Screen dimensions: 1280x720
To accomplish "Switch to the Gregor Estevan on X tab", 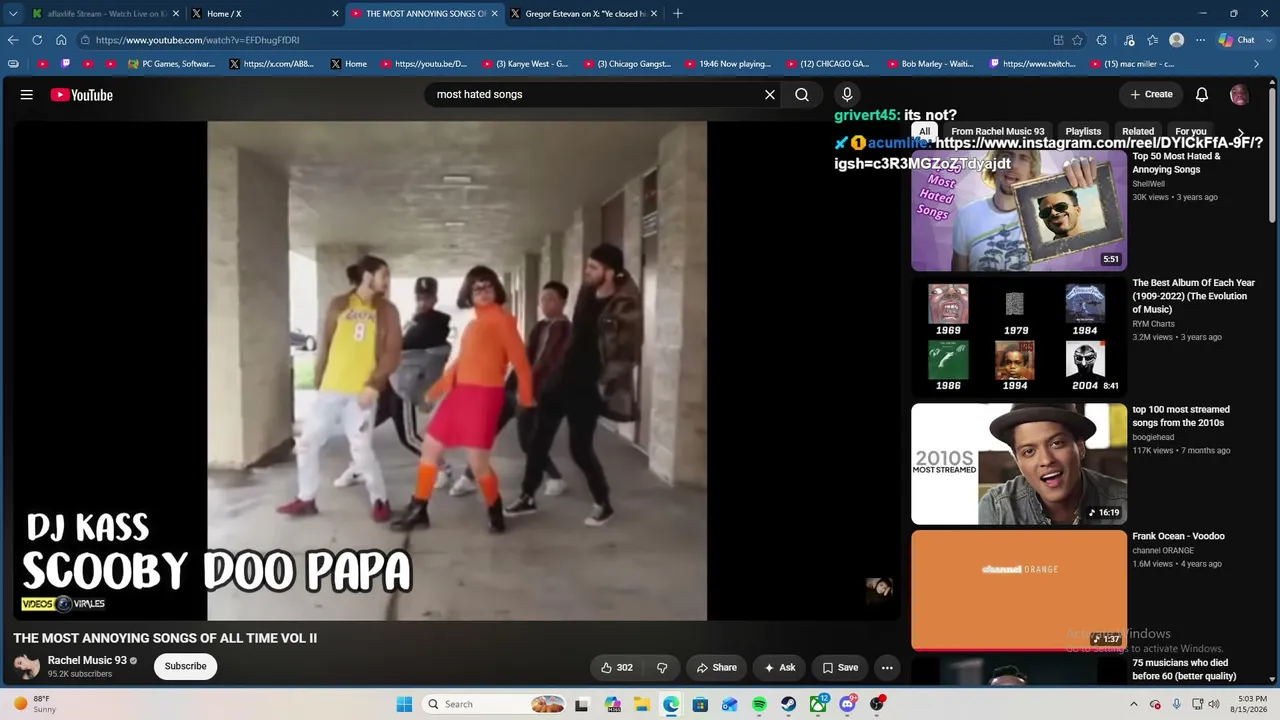I will [583, 14].
